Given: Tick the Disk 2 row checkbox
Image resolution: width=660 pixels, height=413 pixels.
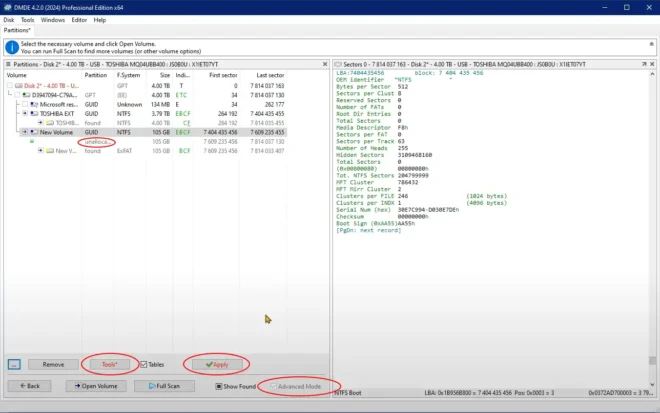Looking at the screenshot, I should pos(10,86).
